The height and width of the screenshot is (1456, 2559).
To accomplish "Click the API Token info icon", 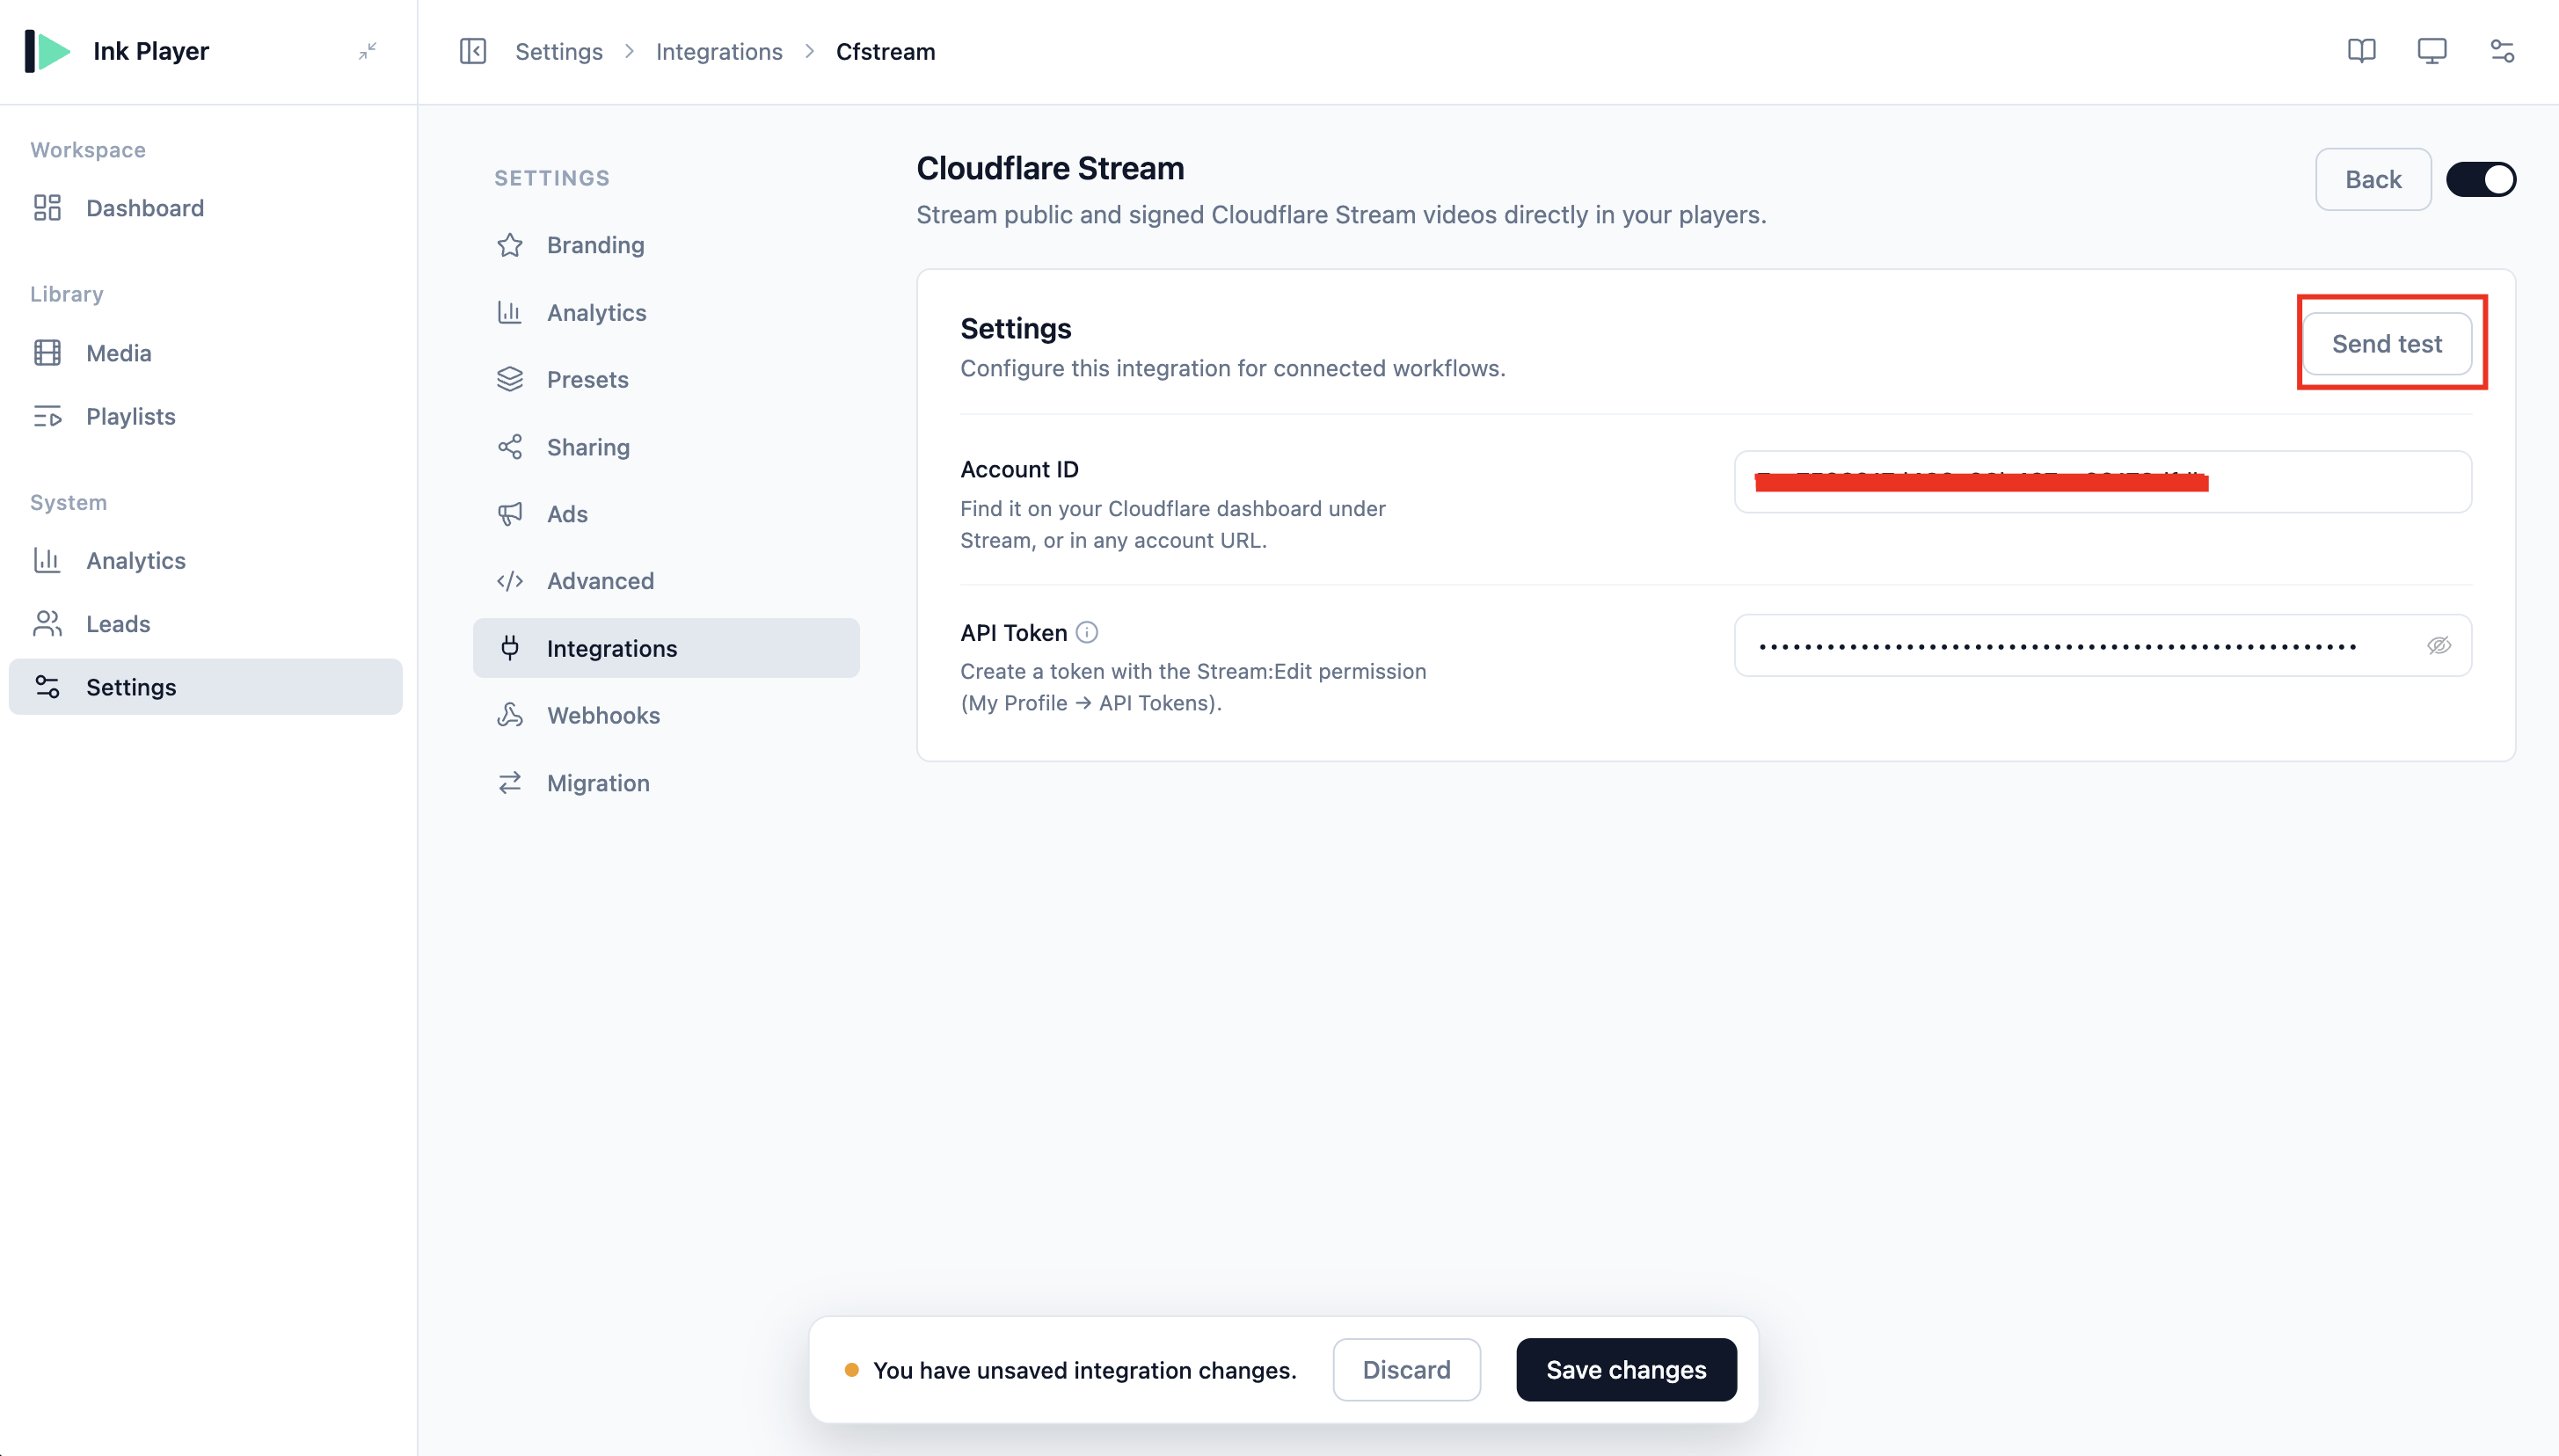I will pos(1086,633).
